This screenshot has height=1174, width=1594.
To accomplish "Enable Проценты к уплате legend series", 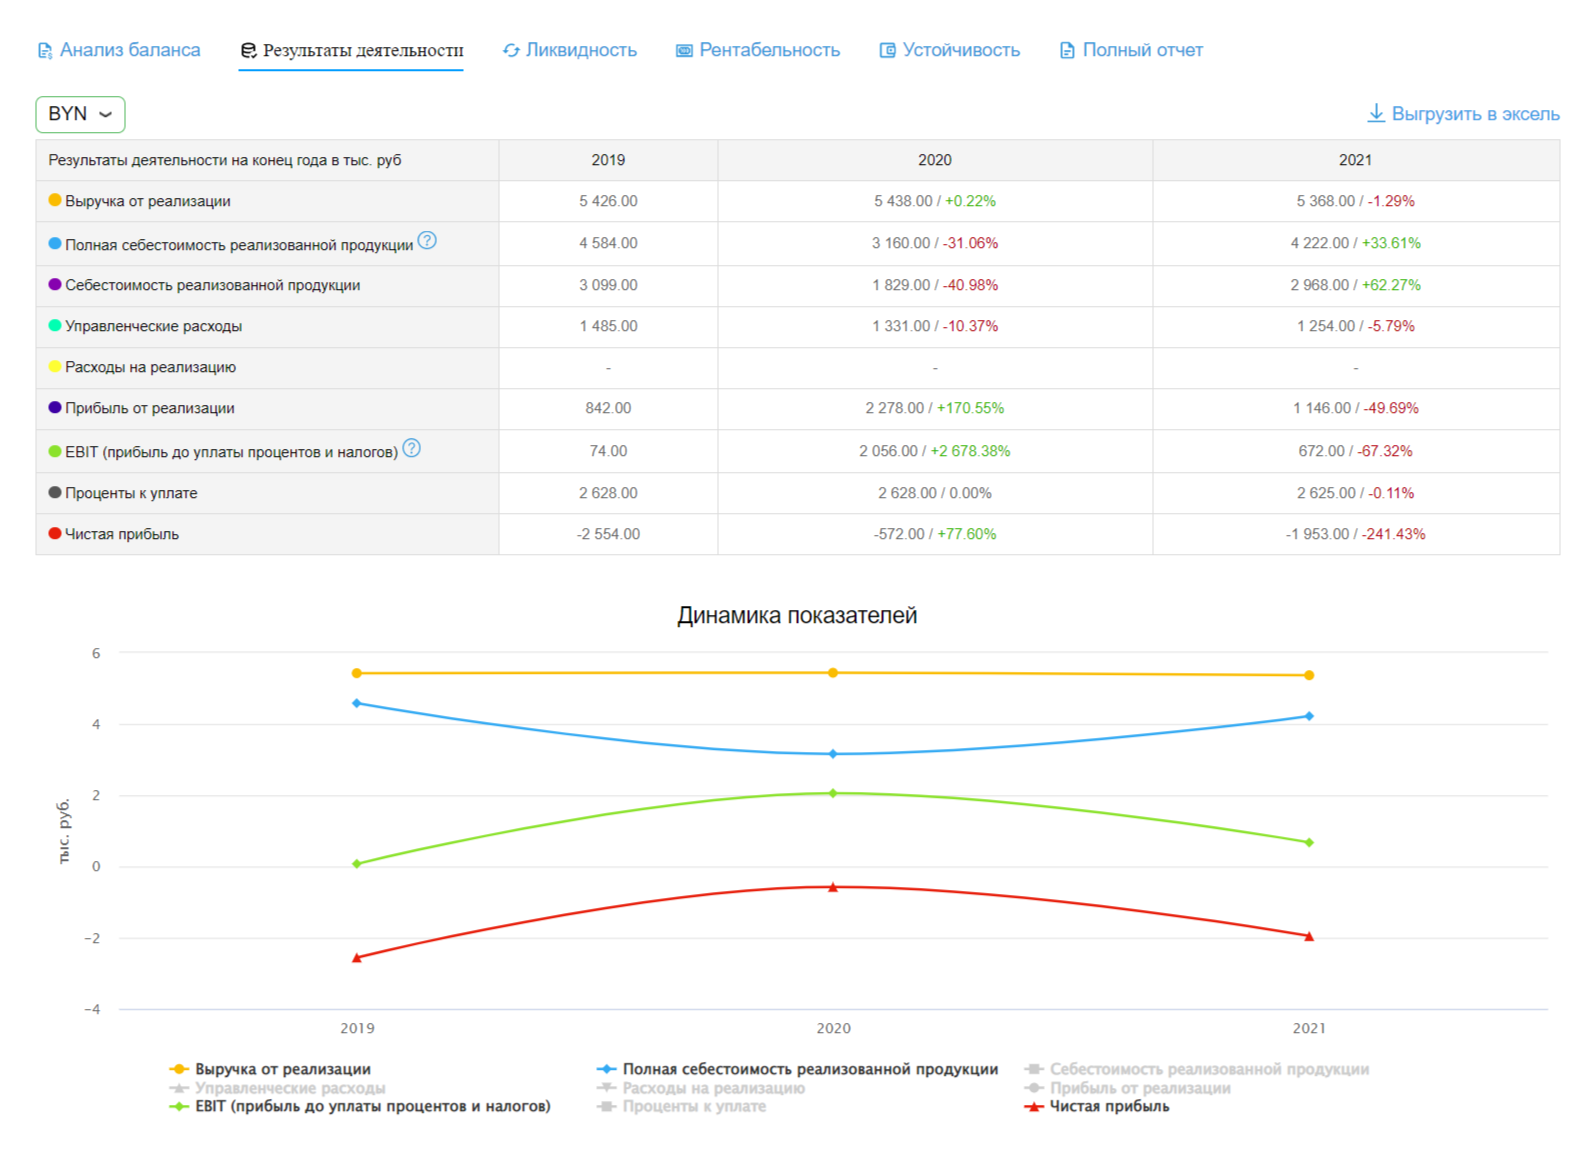I will pos(693,1106).
